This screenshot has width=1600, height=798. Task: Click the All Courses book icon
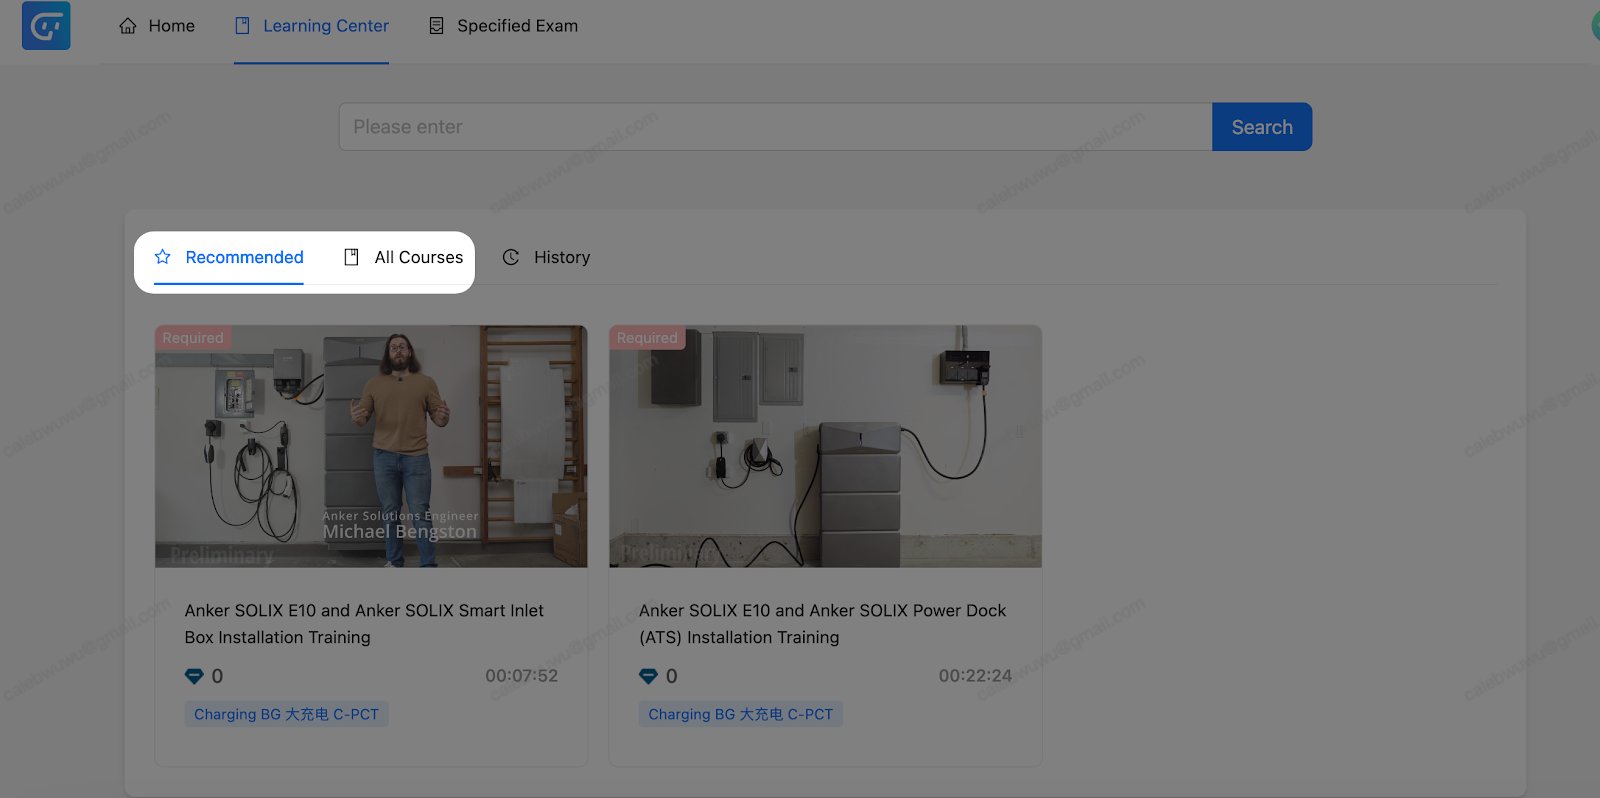coord(351,257)
